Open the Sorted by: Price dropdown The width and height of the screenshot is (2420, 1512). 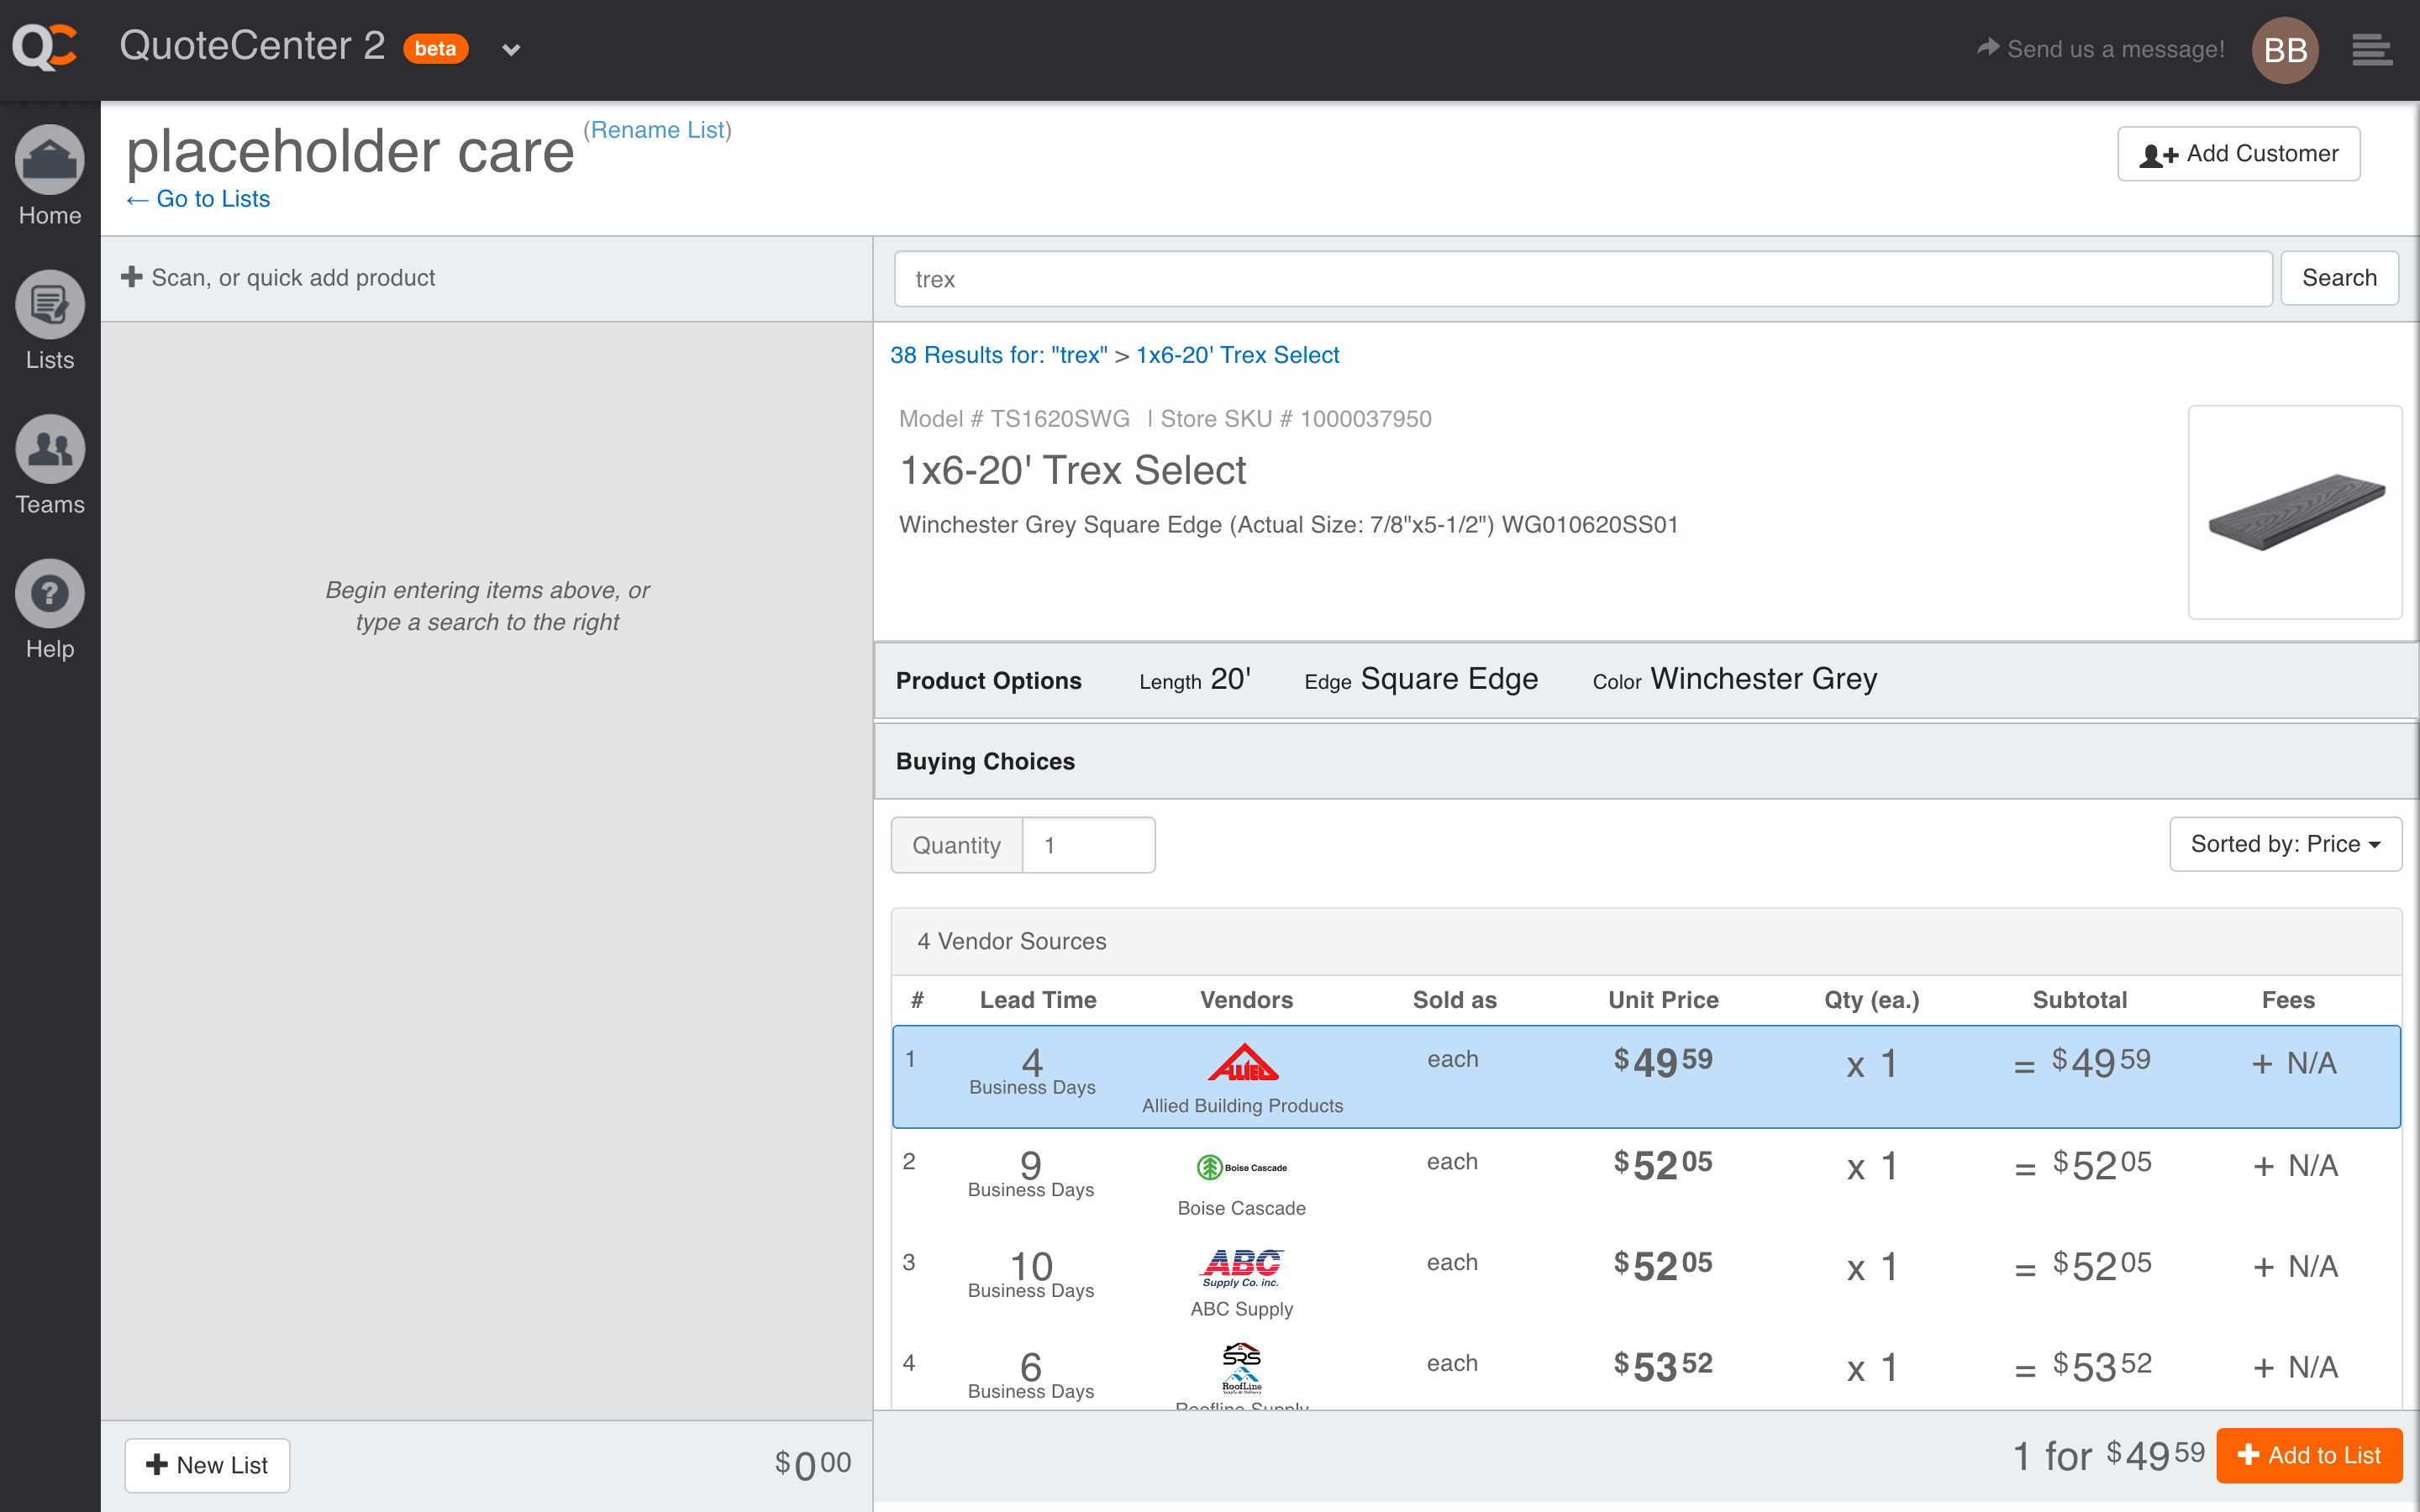[x=2284, y=844]
